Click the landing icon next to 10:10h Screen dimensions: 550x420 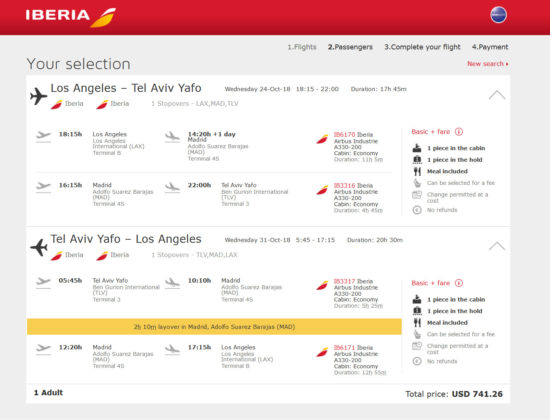tap(172, 283)
